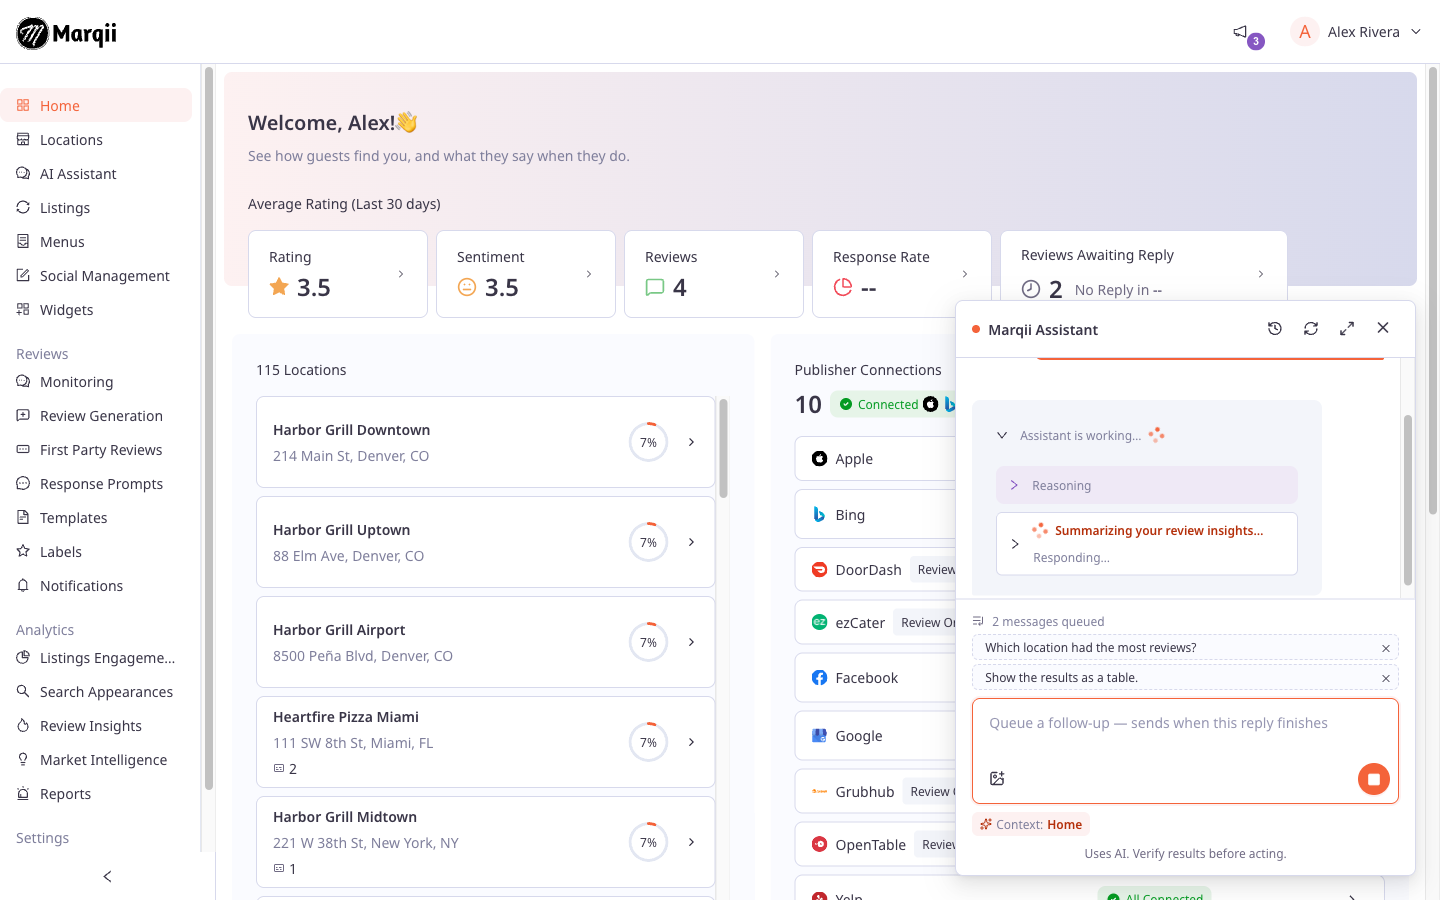This screenshot has width=1440, height=900.
Task: Open AI Assistant in sidebar
Action: pos(96,174)
